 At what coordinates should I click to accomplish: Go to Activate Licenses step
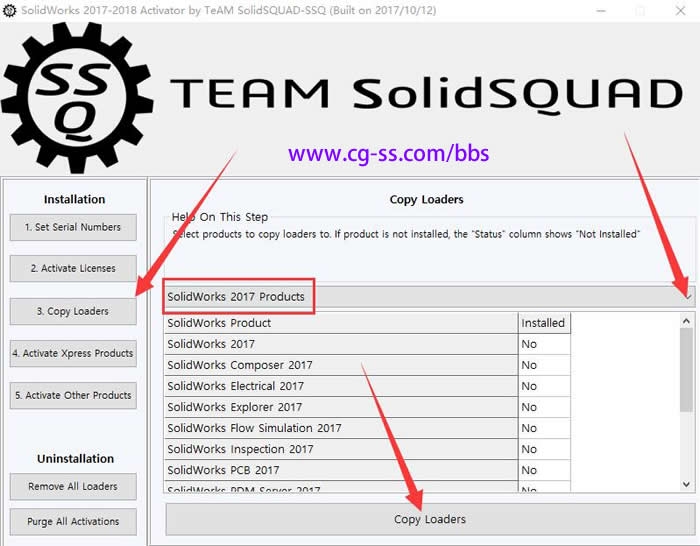coord(73,268)
